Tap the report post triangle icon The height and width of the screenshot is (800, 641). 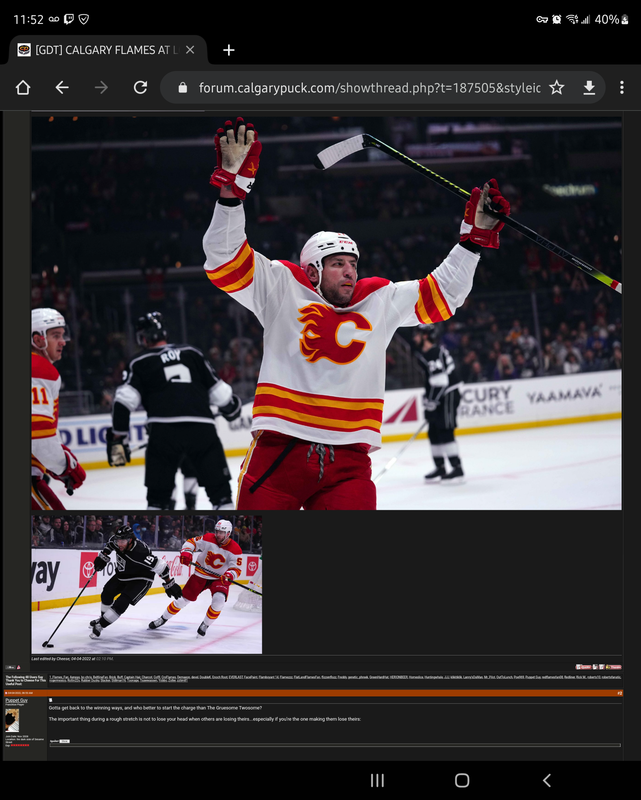pyautogui.click(x=19, y=667)
